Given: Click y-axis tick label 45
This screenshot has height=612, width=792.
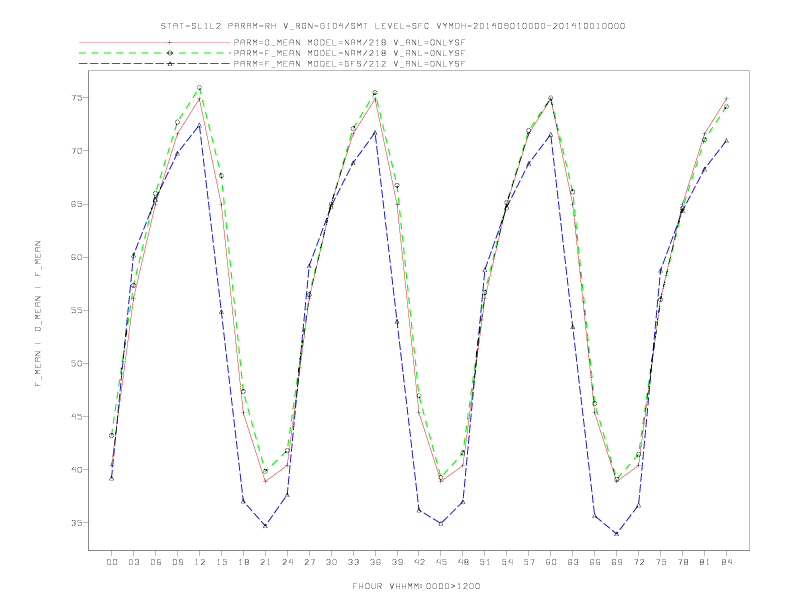Looking at the screenshot, I should (76, 417).
